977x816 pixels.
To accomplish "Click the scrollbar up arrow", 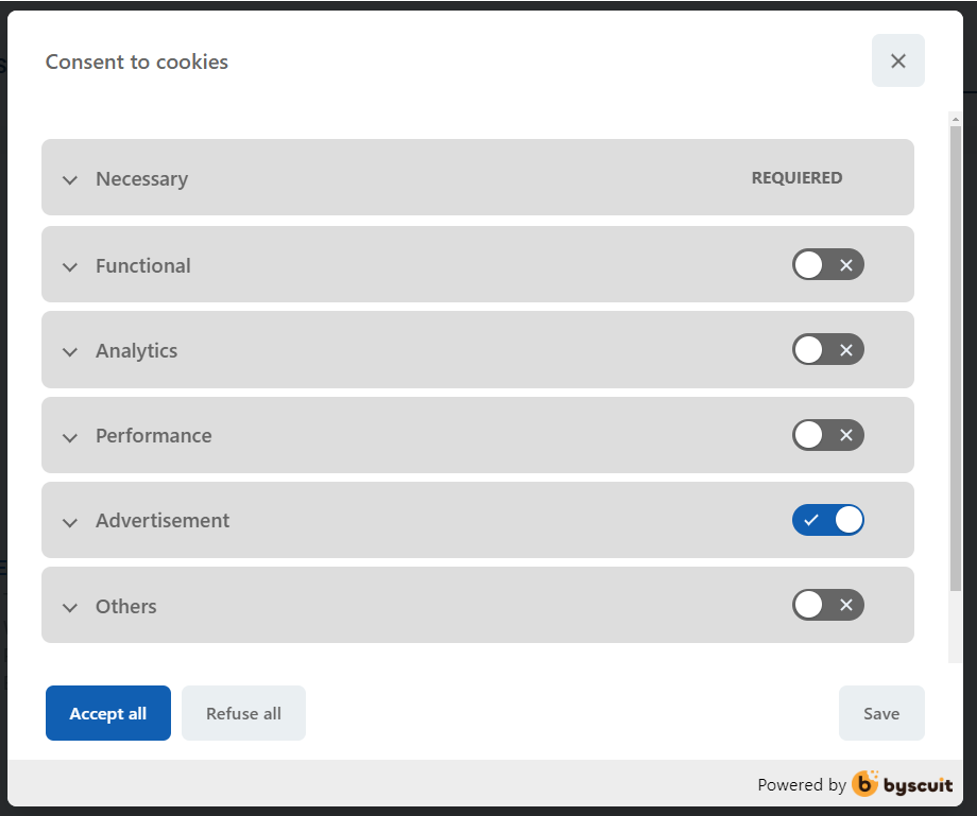I will point(955,118).
